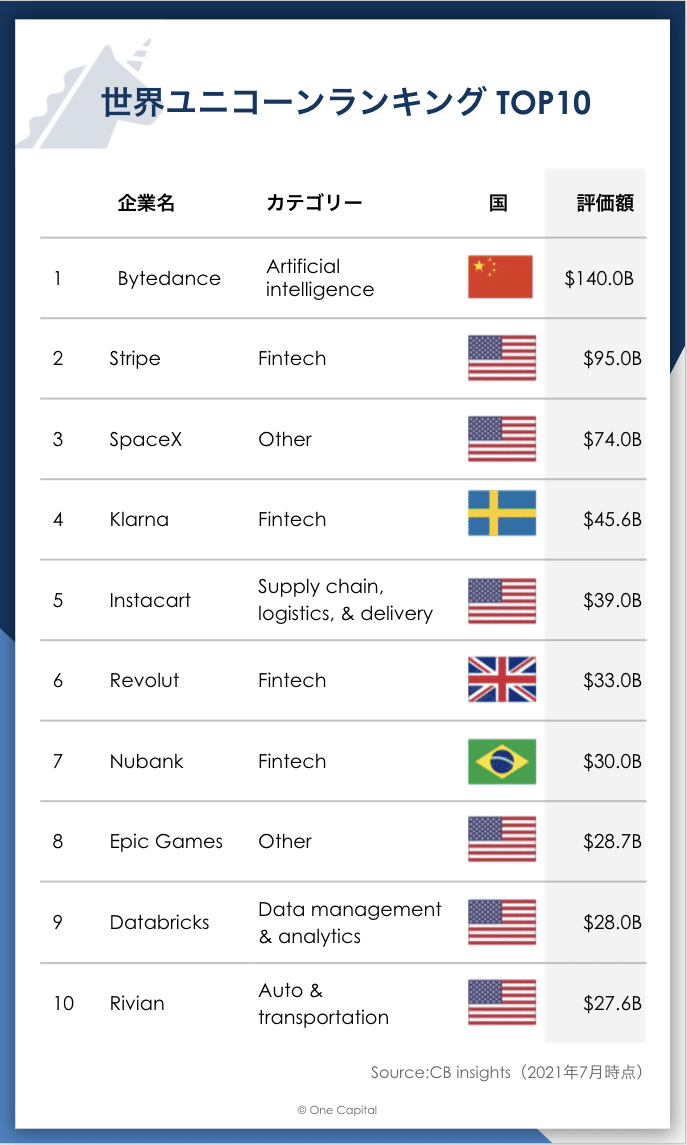This screenshot has width=687, height=1145.
Task: Select the US flag in the Databricks row
Action: [x=502, y=922]
